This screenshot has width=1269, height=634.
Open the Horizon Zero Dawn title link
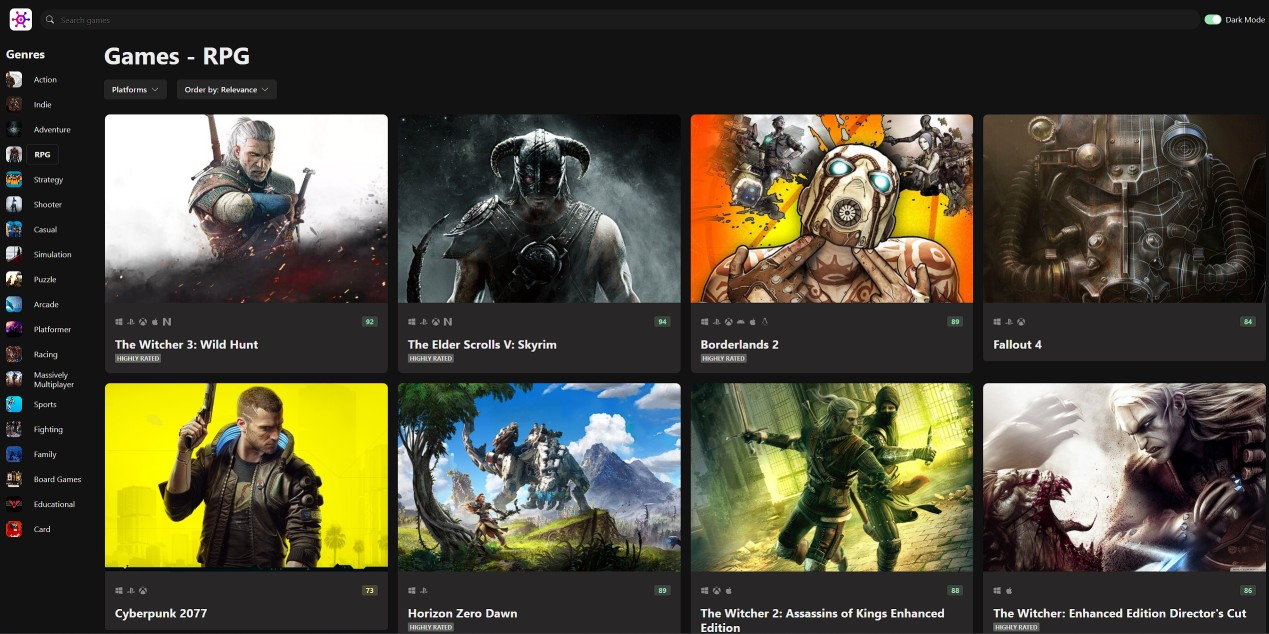click(x=463, y=613)
